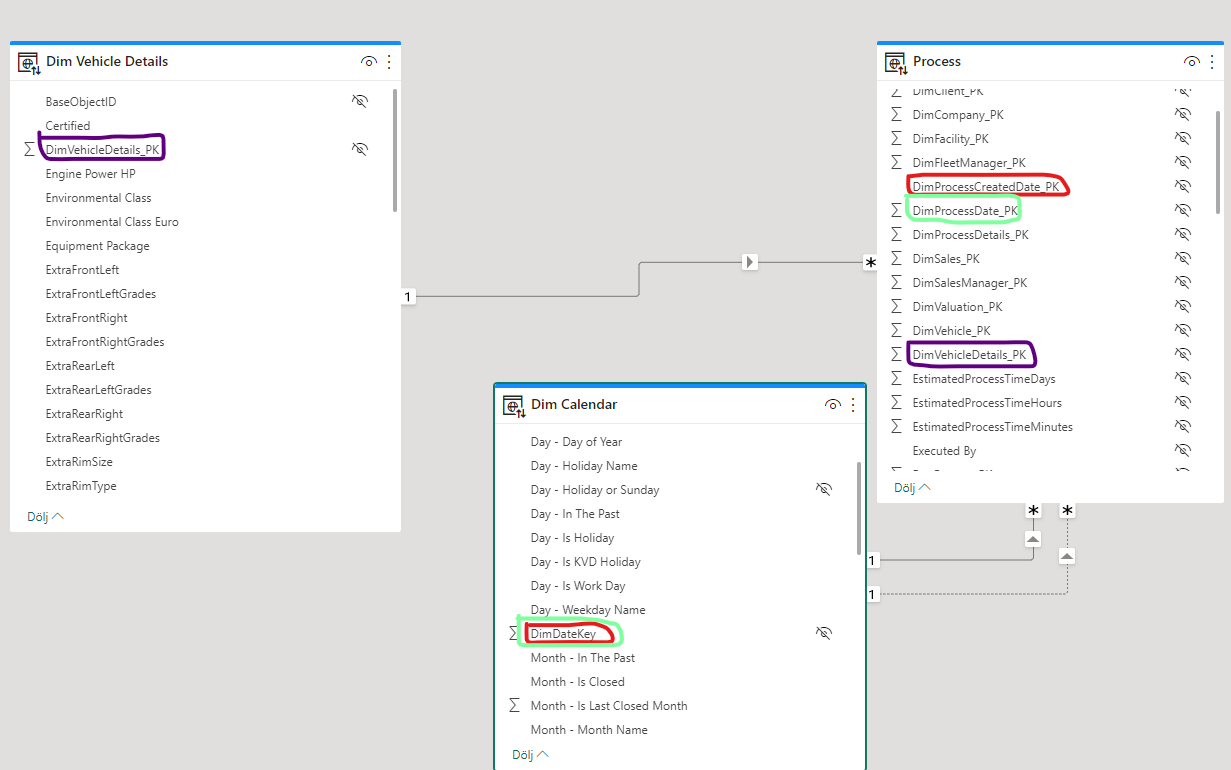
Task: Click the Dim Calendar scrollbar
Action: [x=859, y=508]
